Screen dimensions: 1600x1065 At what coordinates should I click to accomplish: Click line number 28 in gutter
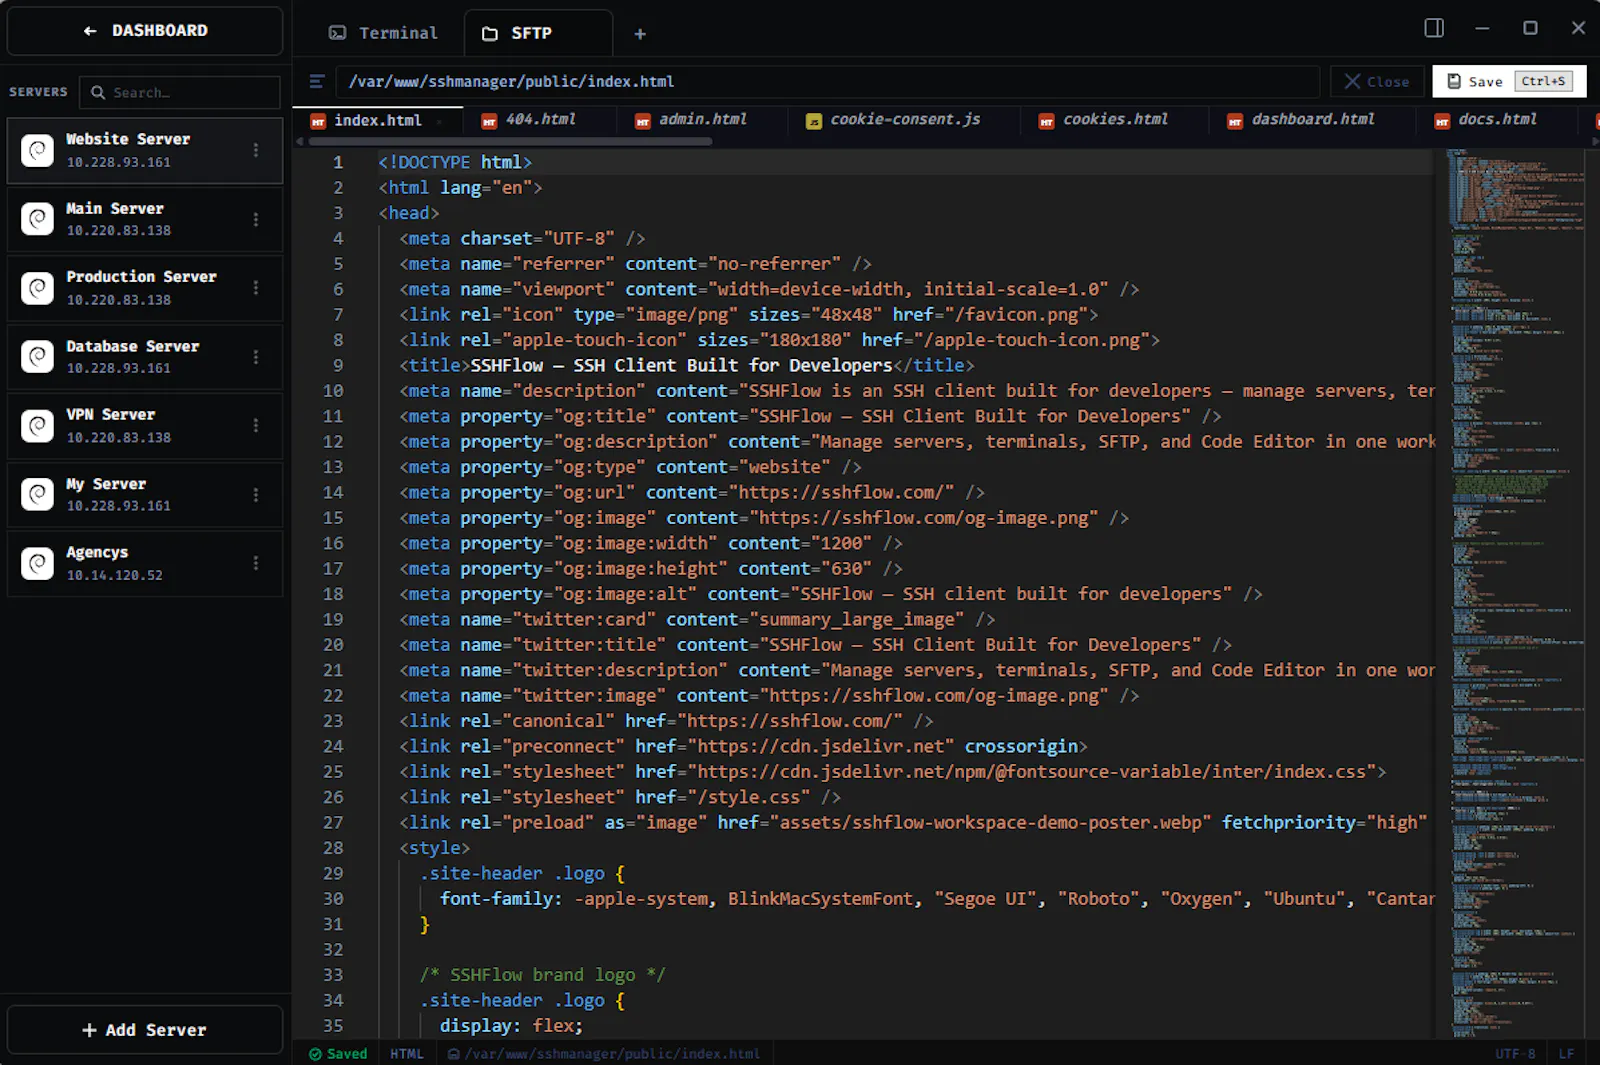[x=333, y=848]
